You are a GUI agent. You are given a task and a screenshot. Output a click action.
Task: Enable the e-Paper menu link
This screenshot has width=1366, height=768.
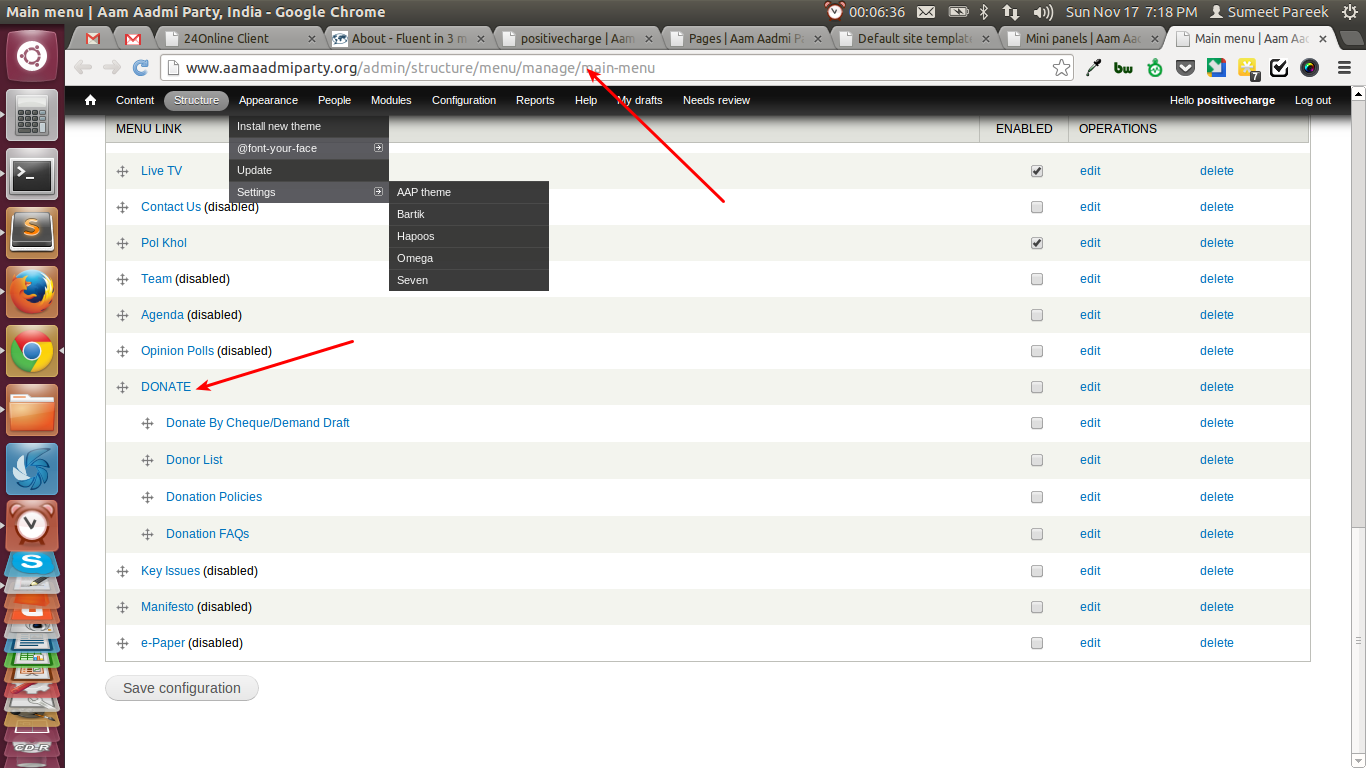click(x=1037, y=643)
